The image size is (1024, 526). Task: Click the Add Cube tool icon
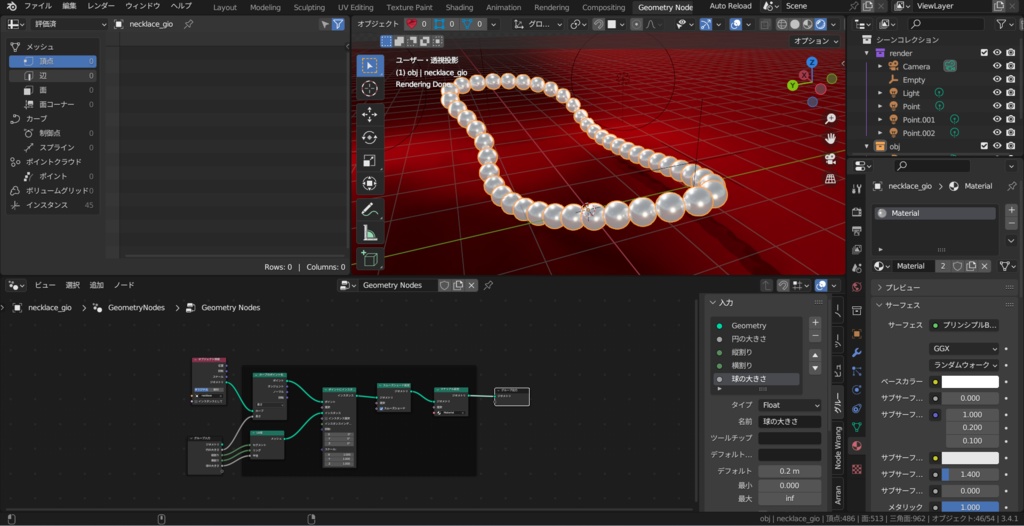370,259
